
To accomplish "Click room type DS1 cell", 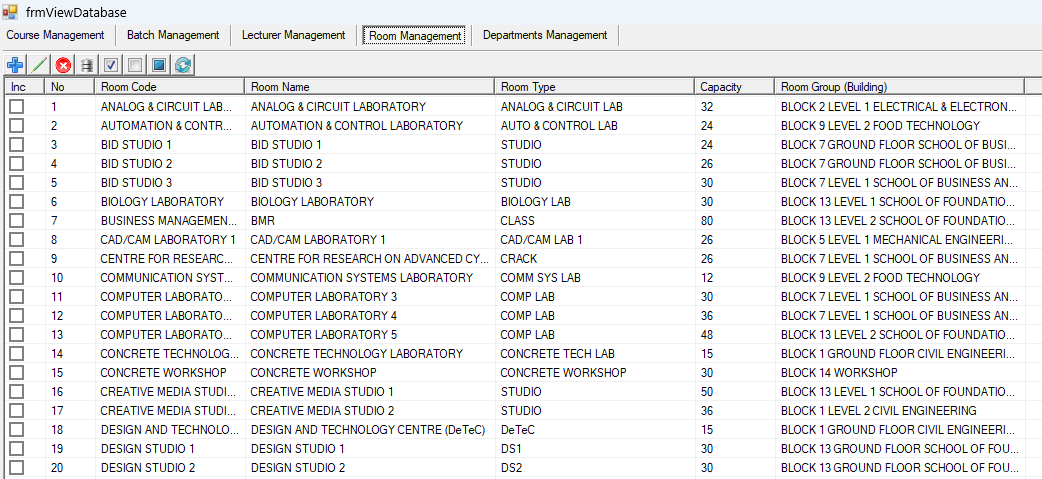I will (x=511, y=448).
